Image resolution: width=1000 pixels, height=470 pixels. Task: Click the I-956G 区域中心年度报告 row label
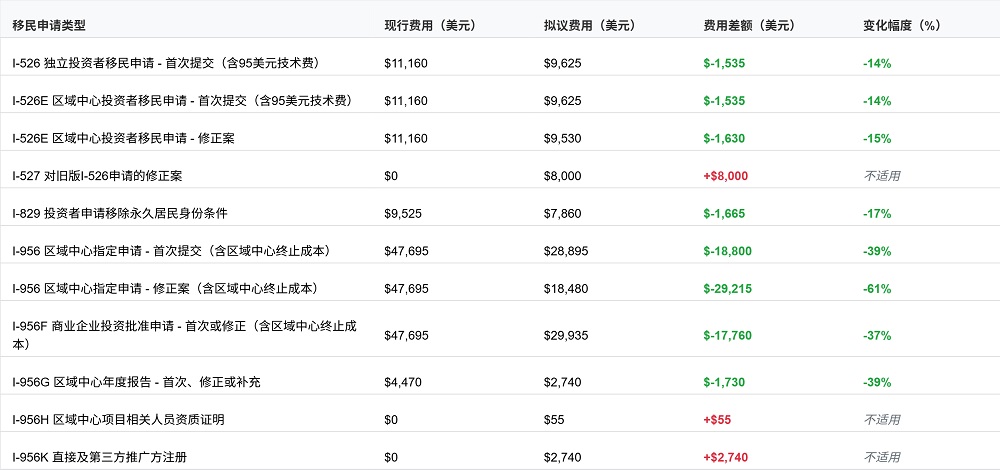click(x=137, y=382)
